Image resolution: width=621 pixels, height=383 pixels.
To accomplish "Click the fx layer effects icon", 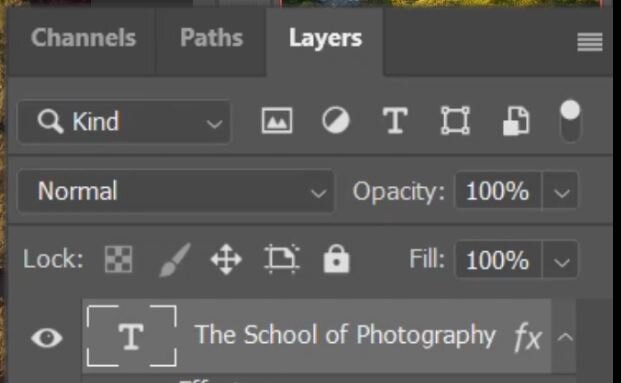I will click(x=528, y=337).
